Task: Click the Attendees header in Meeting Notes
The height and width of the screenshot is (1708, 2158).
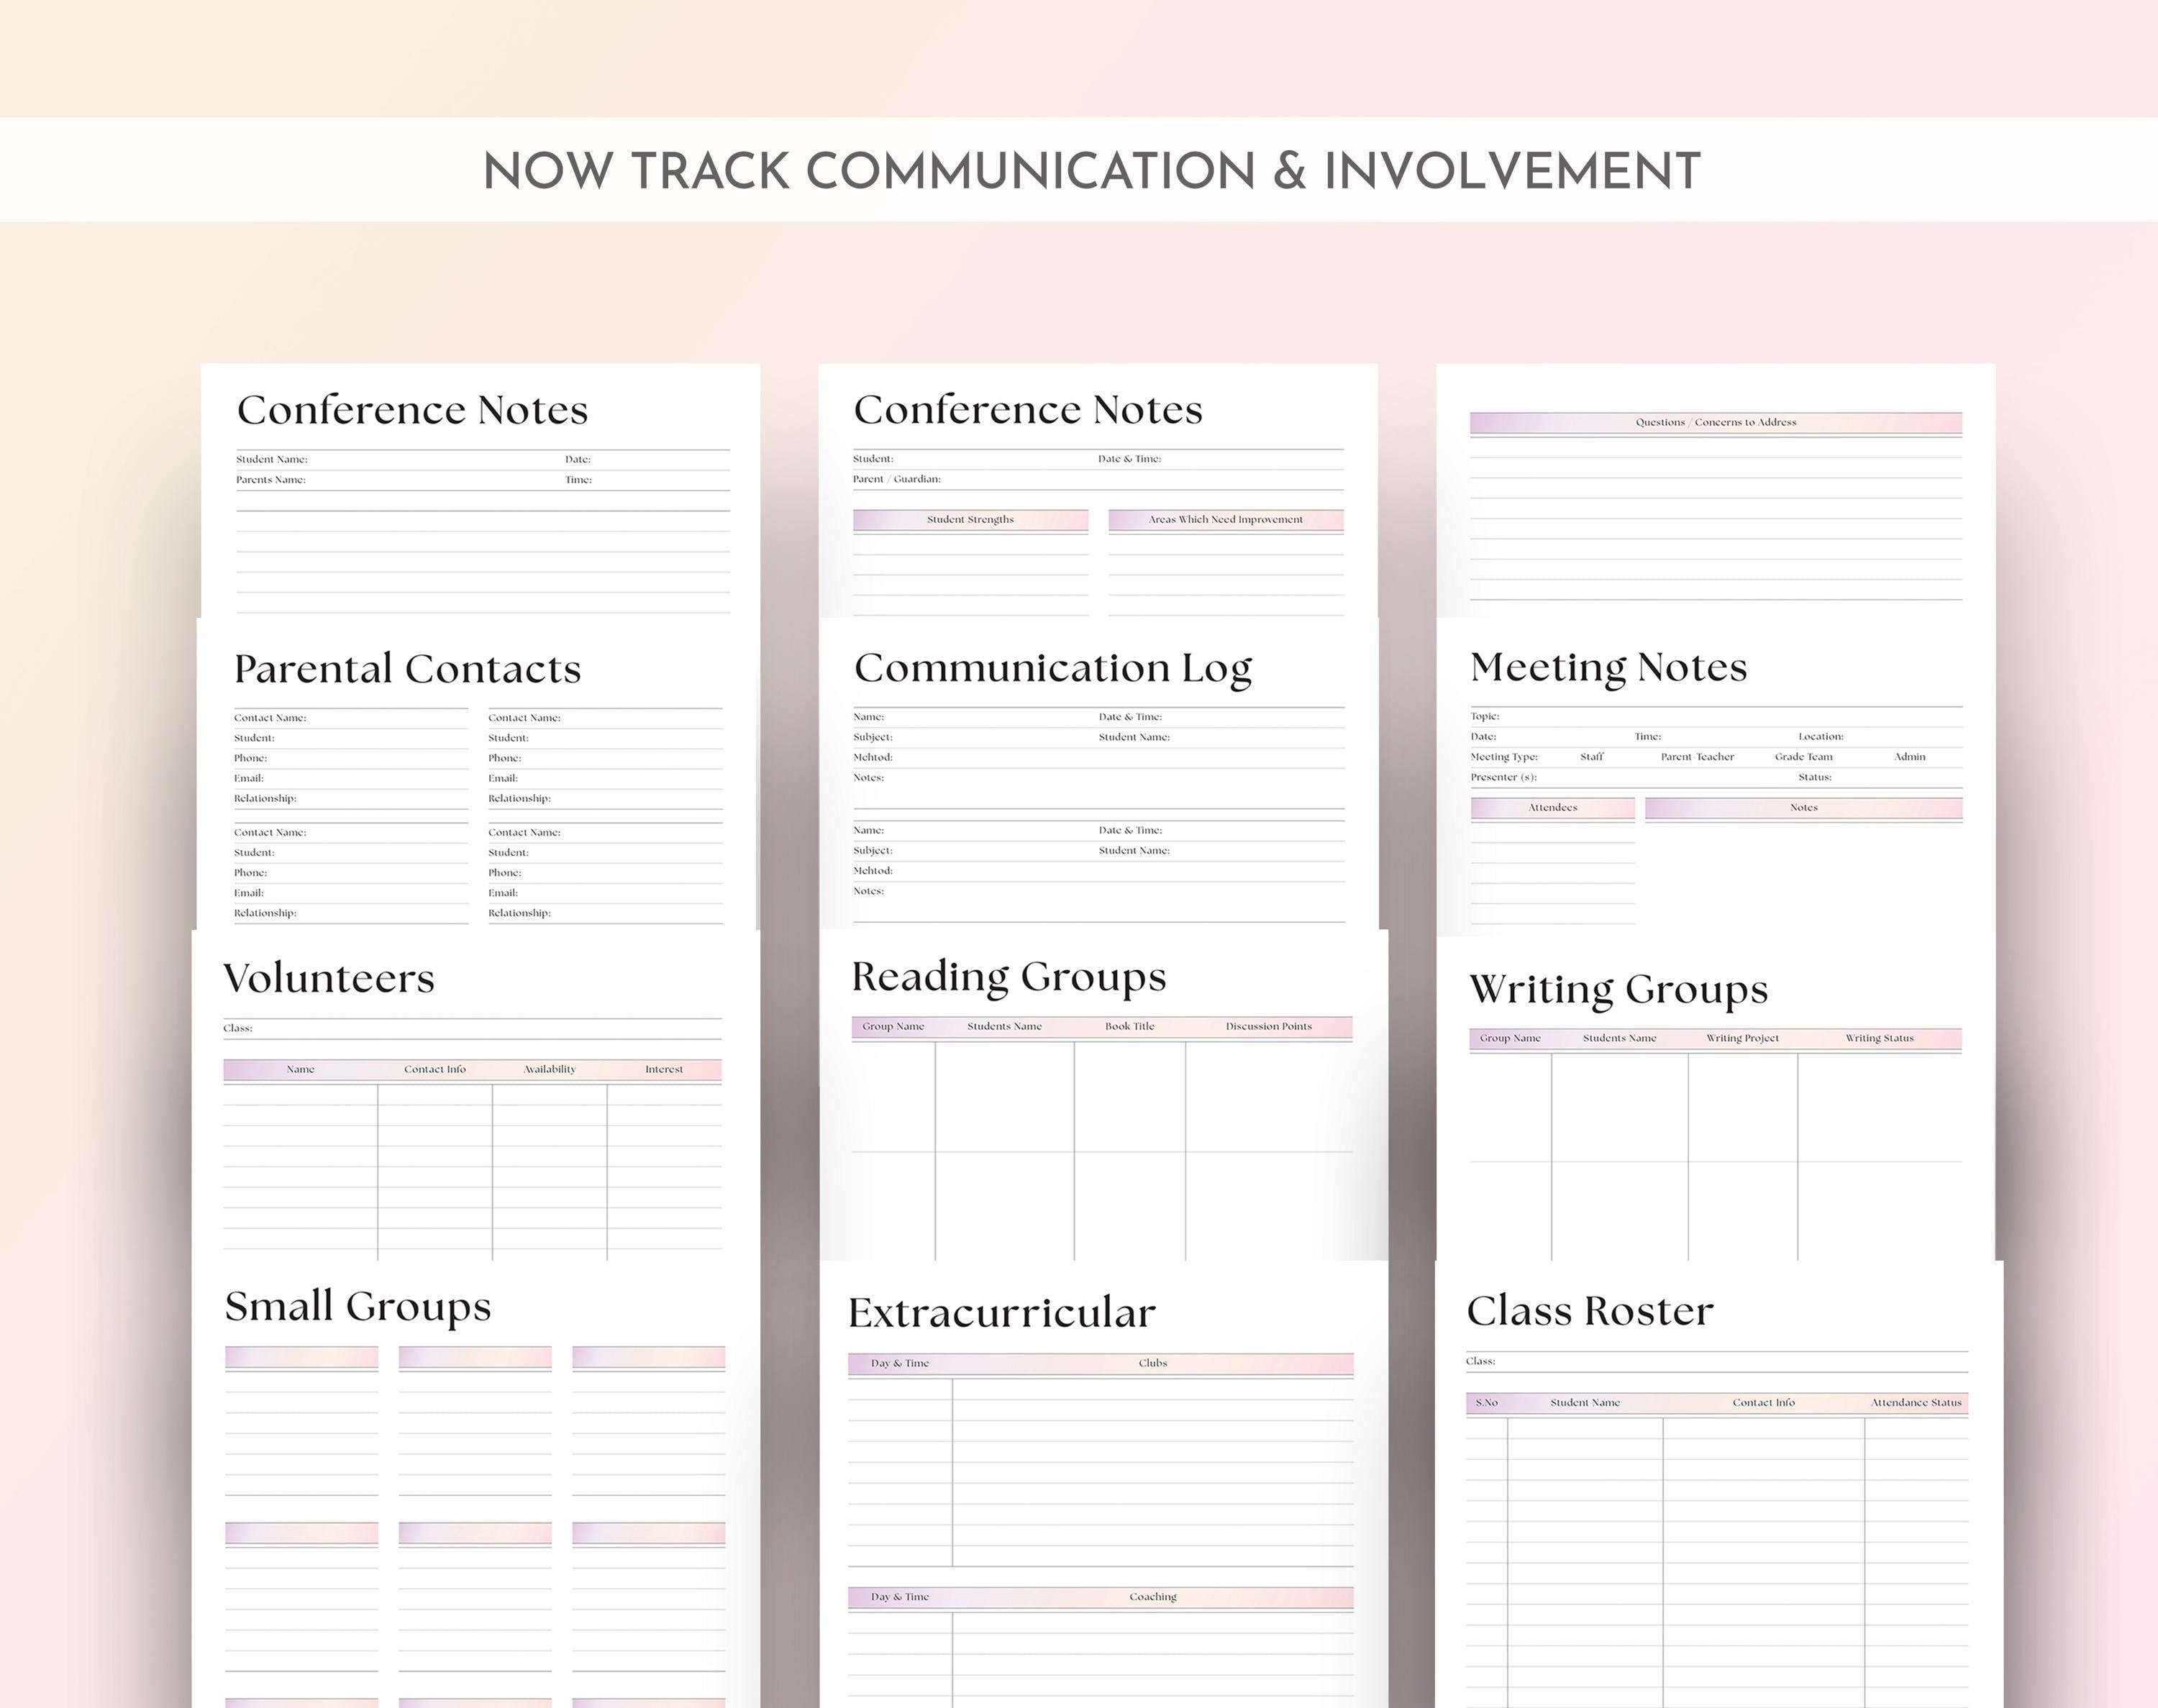Action: click(x=1552, y=808)
